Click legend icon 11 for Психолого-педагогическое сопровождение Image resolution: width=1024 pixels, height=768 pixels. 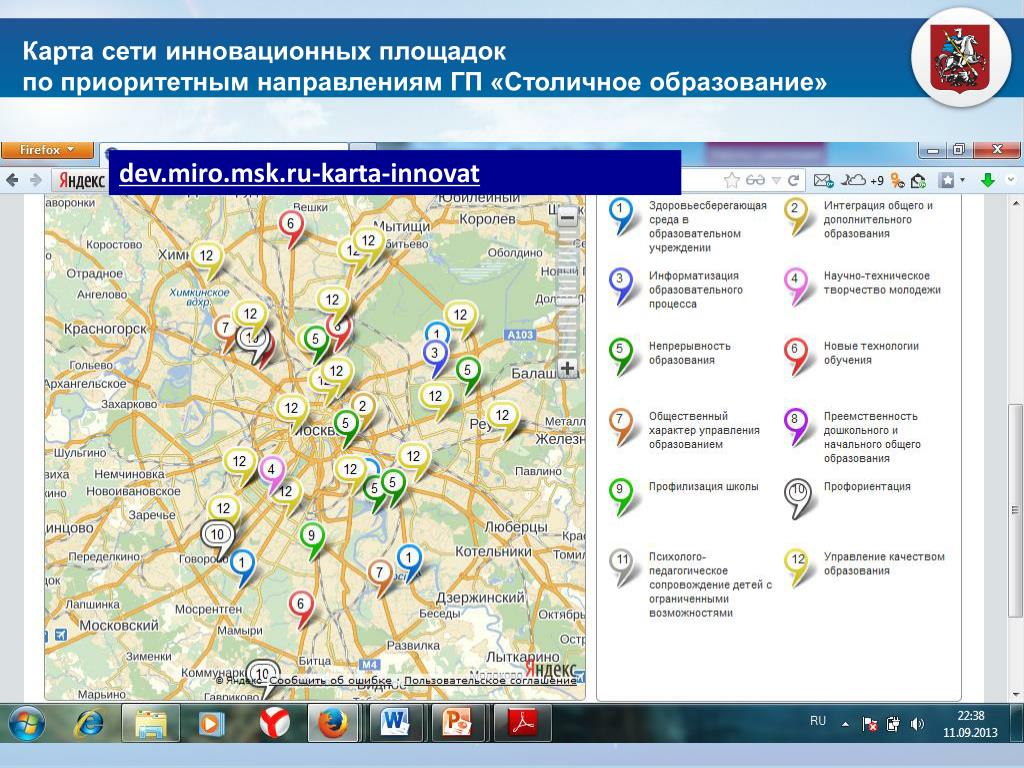tap(621, 566)
